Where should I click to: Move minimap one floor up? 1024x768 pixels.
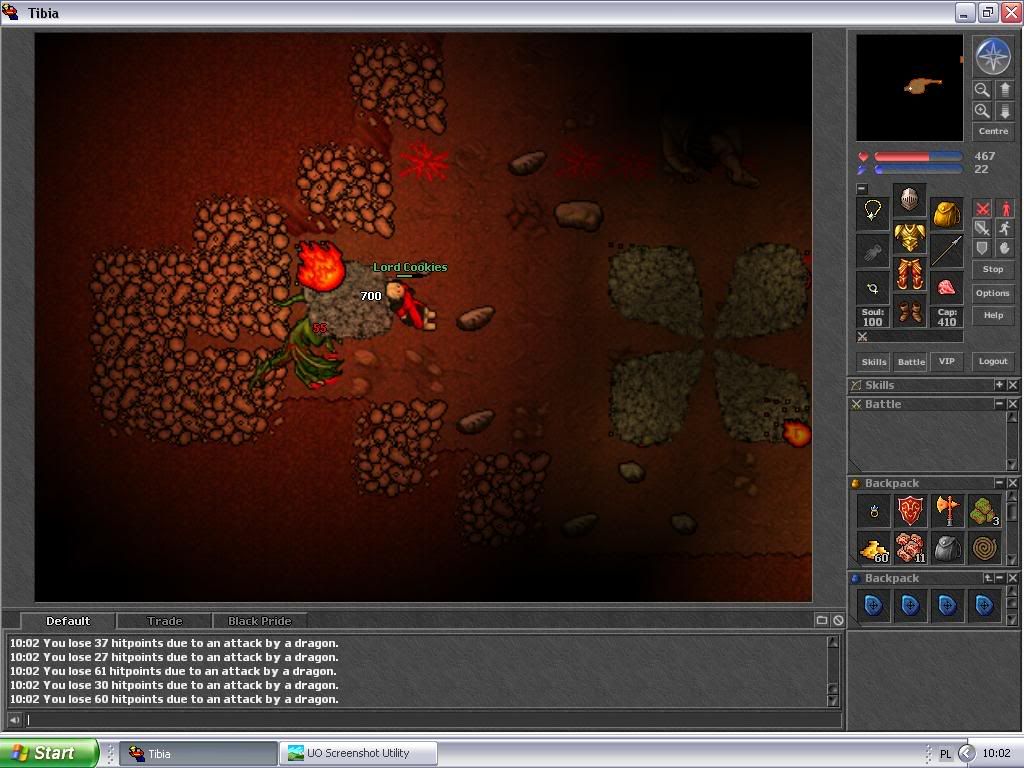(x=1004, y=89)
